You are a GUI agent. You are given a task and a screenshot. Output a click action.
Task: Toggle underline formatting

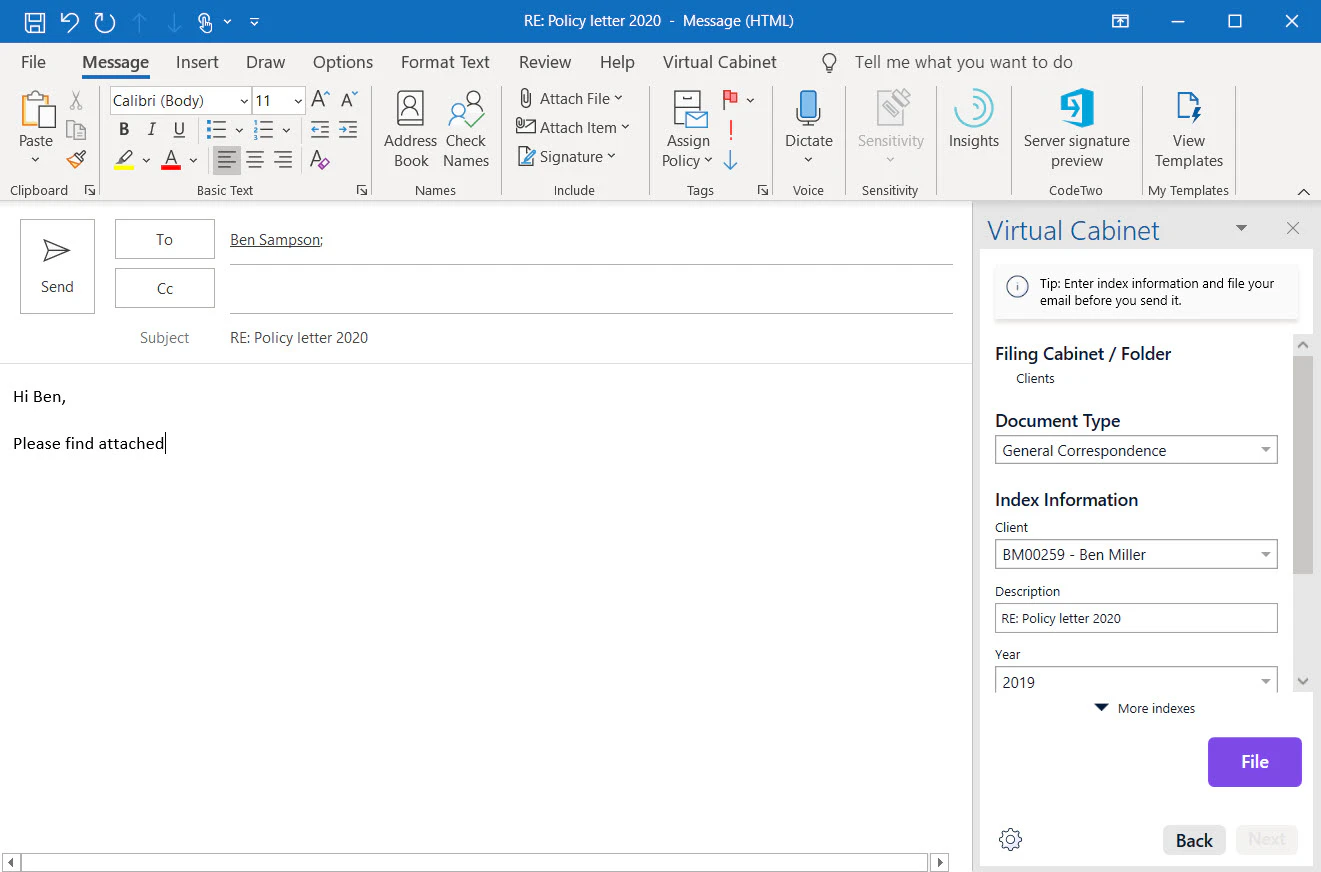(179, 129)
